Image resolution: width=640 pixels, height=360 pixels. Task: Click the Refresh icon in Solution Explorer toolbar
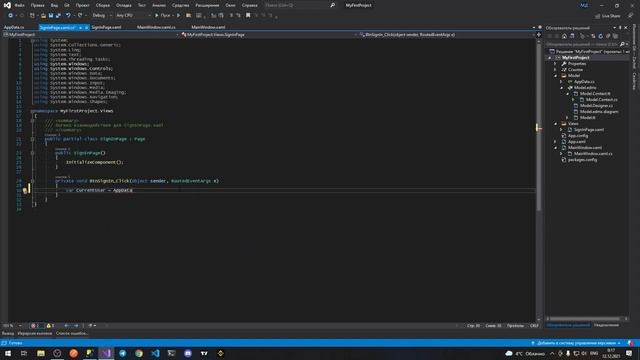[x=600, y=36]
